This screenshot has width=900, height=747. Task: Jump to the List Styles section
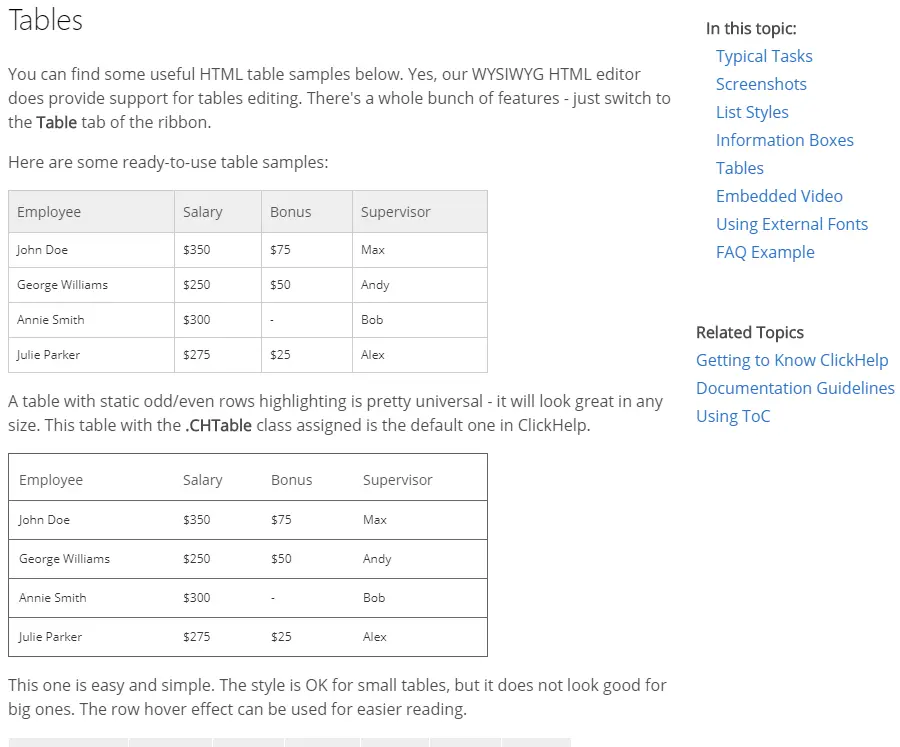coord(752,112)
